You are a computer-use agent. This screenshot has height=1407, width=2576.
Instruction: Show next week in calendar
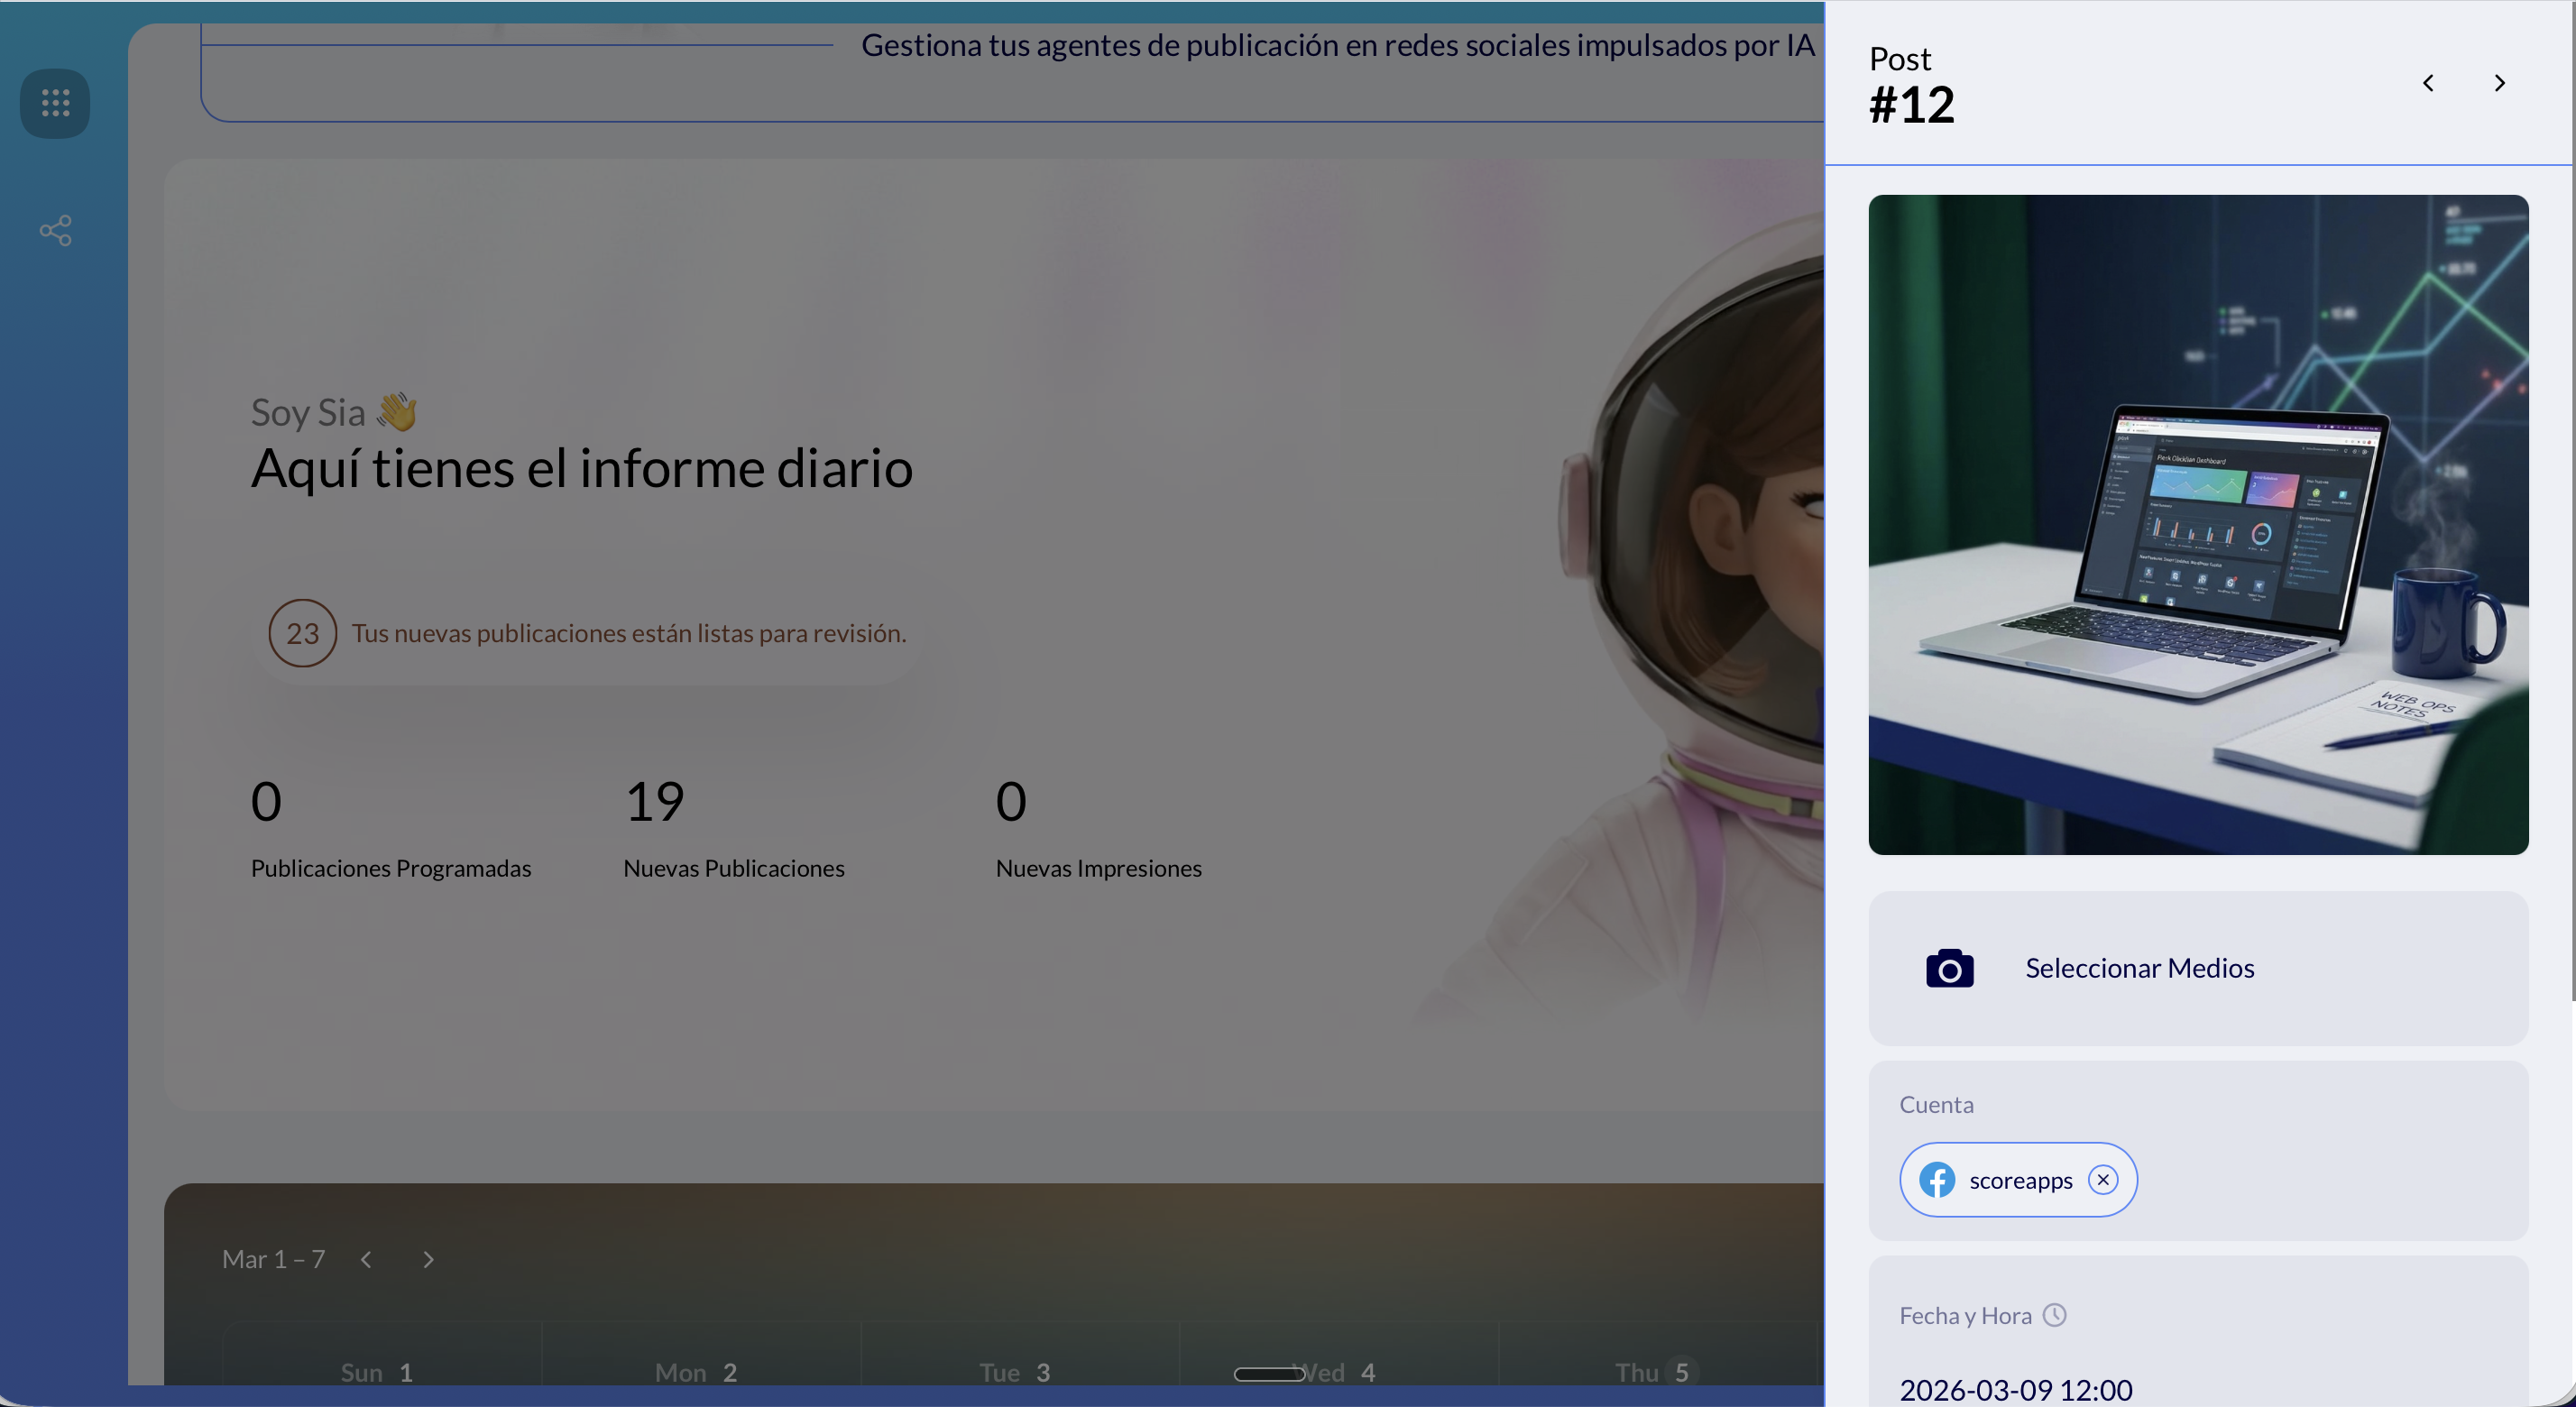pyautogui.click(x=428, y=1260)
